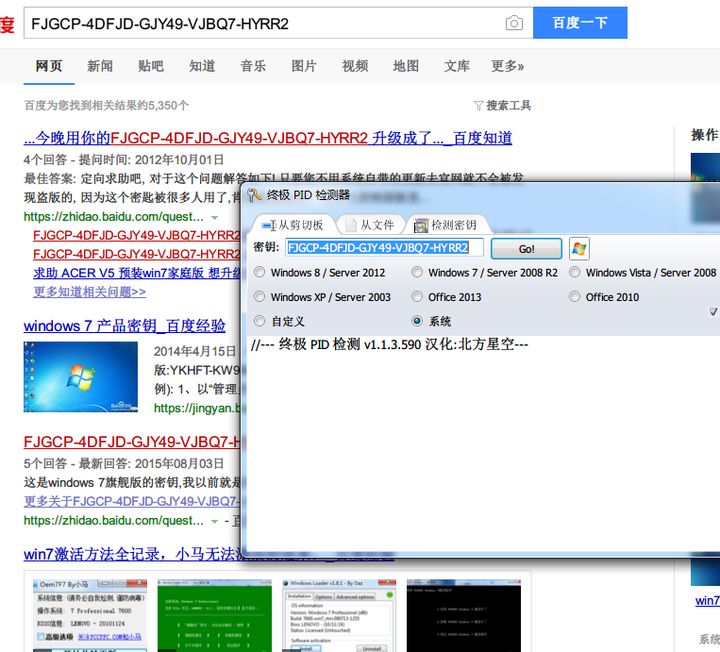Open Windows 7 desktop thumbnail image
The width and height of the screenshot is (720, 652).
pos(81,377)
